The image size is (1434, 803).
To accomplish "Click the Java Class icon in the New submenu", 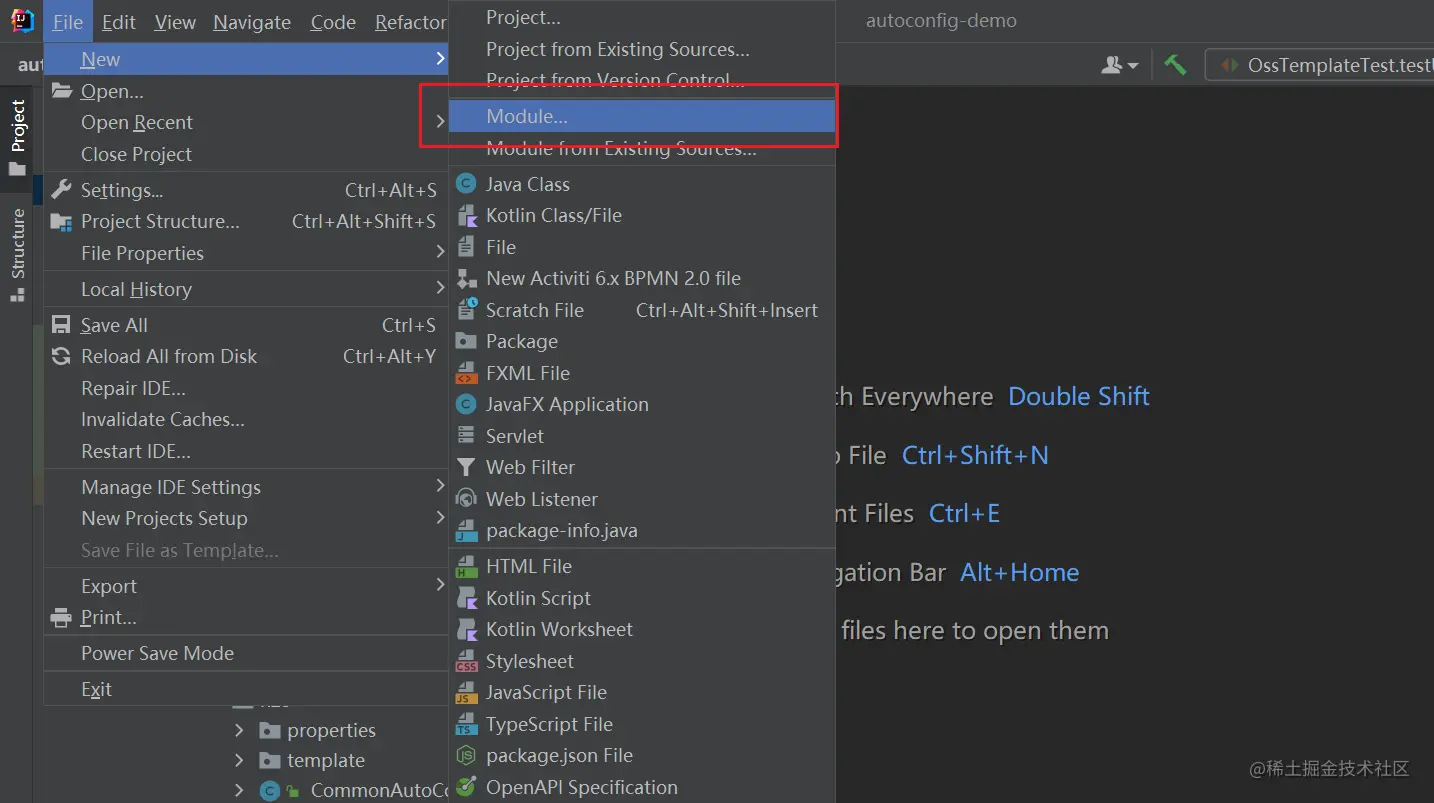I will click(x=466, y=184).
